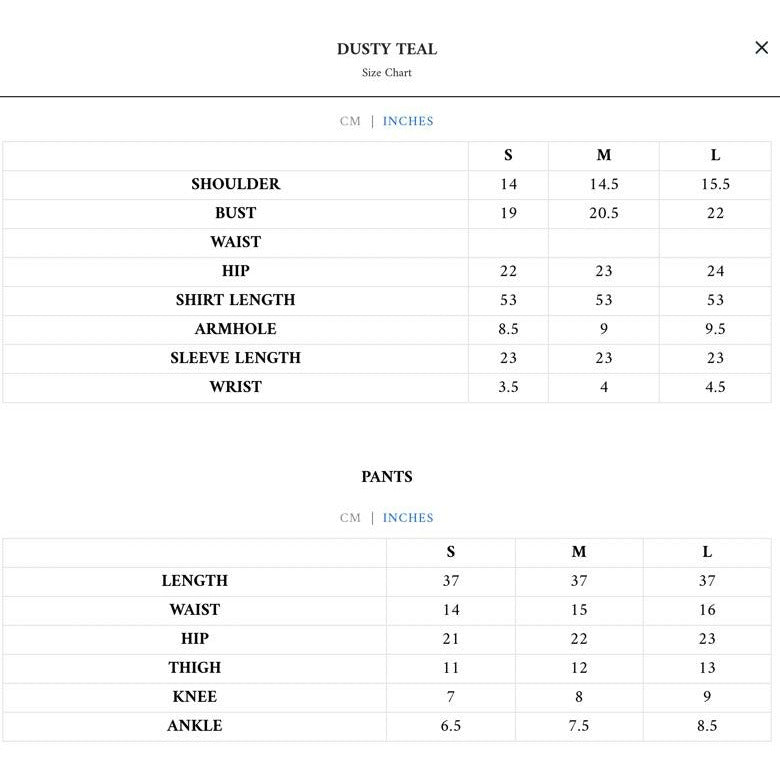Click the PANTS section heading
The width and height of the screenshot is (780, 780).
pyautogui.click(x=387, y=477)
